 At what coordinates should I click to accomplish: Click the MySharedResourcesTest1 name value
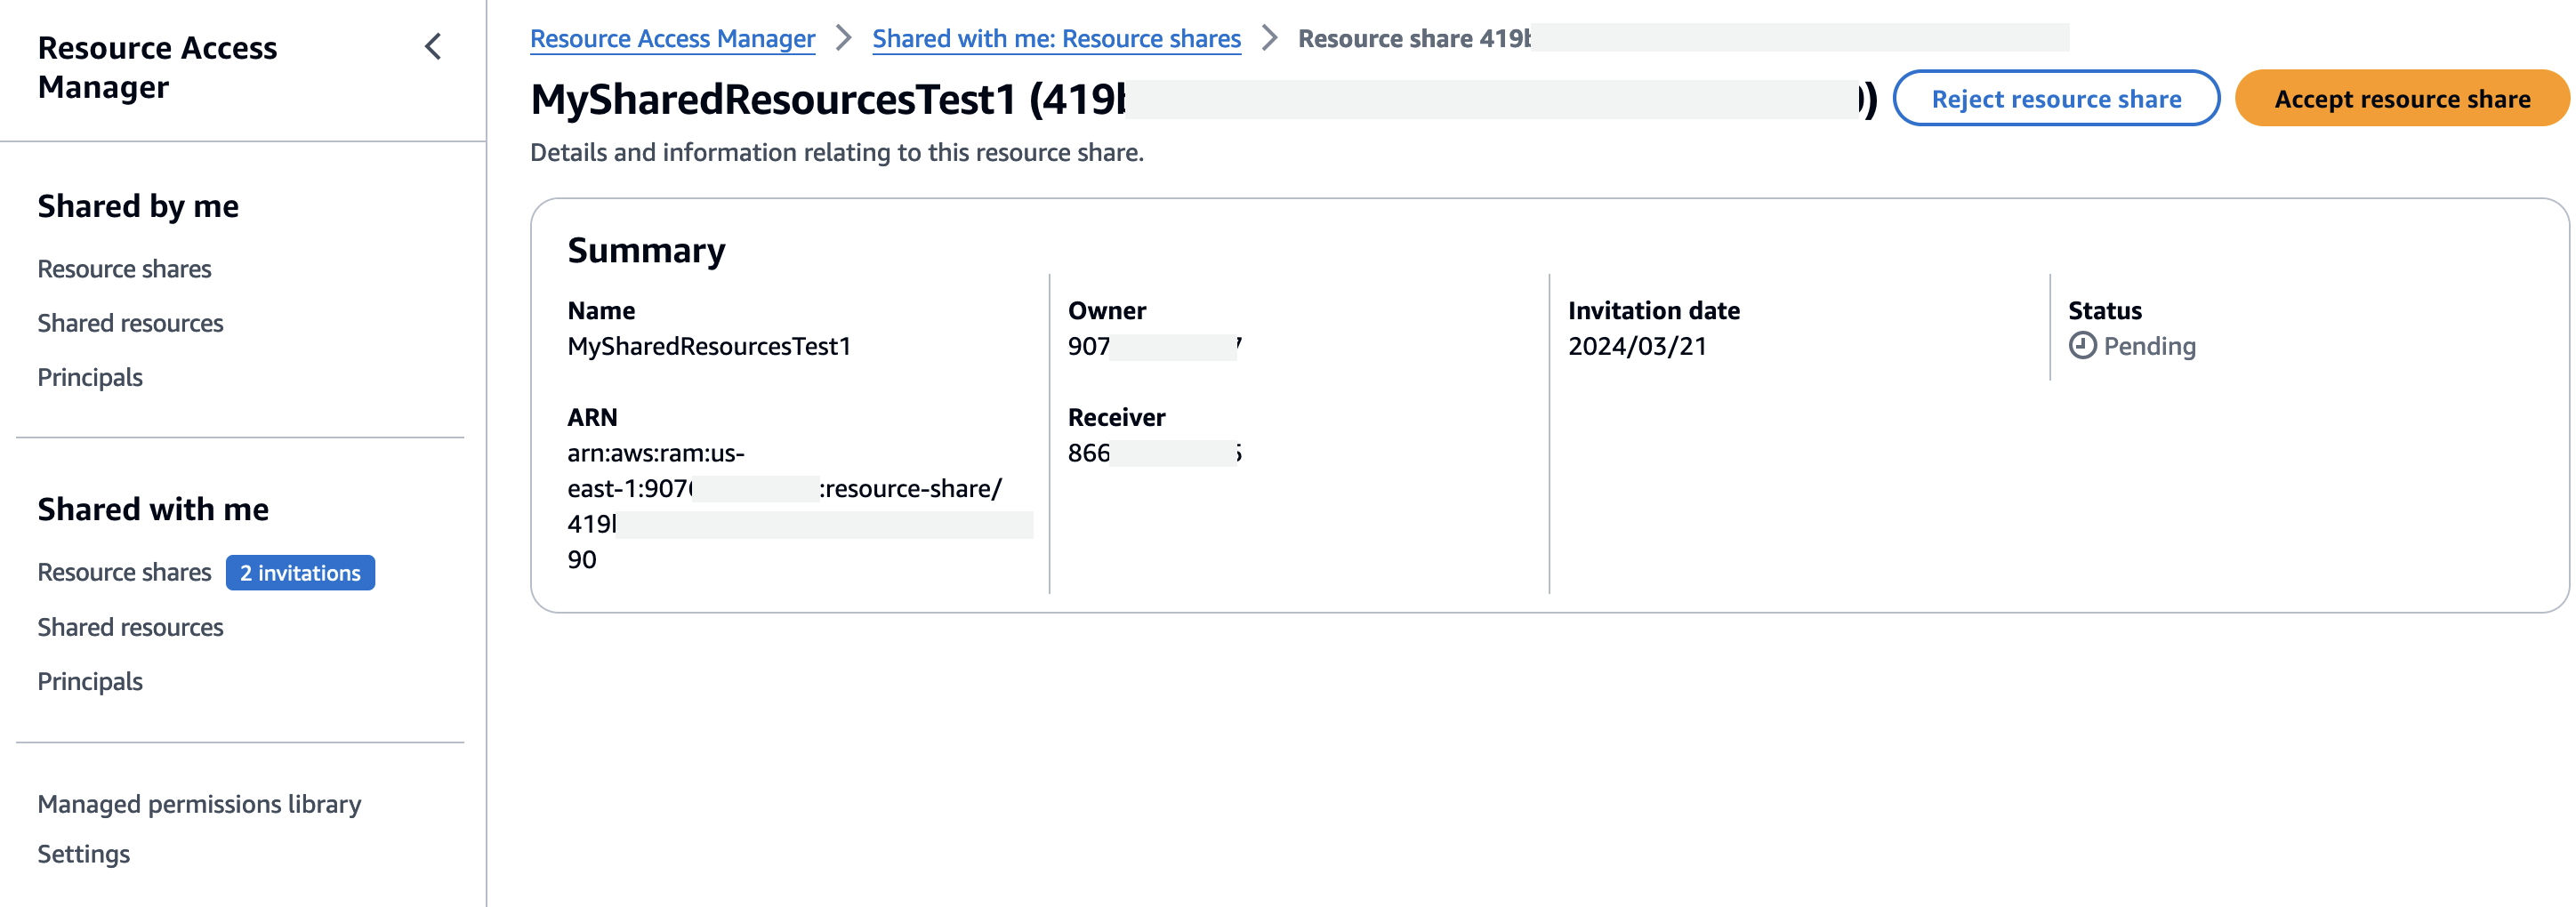708,346
